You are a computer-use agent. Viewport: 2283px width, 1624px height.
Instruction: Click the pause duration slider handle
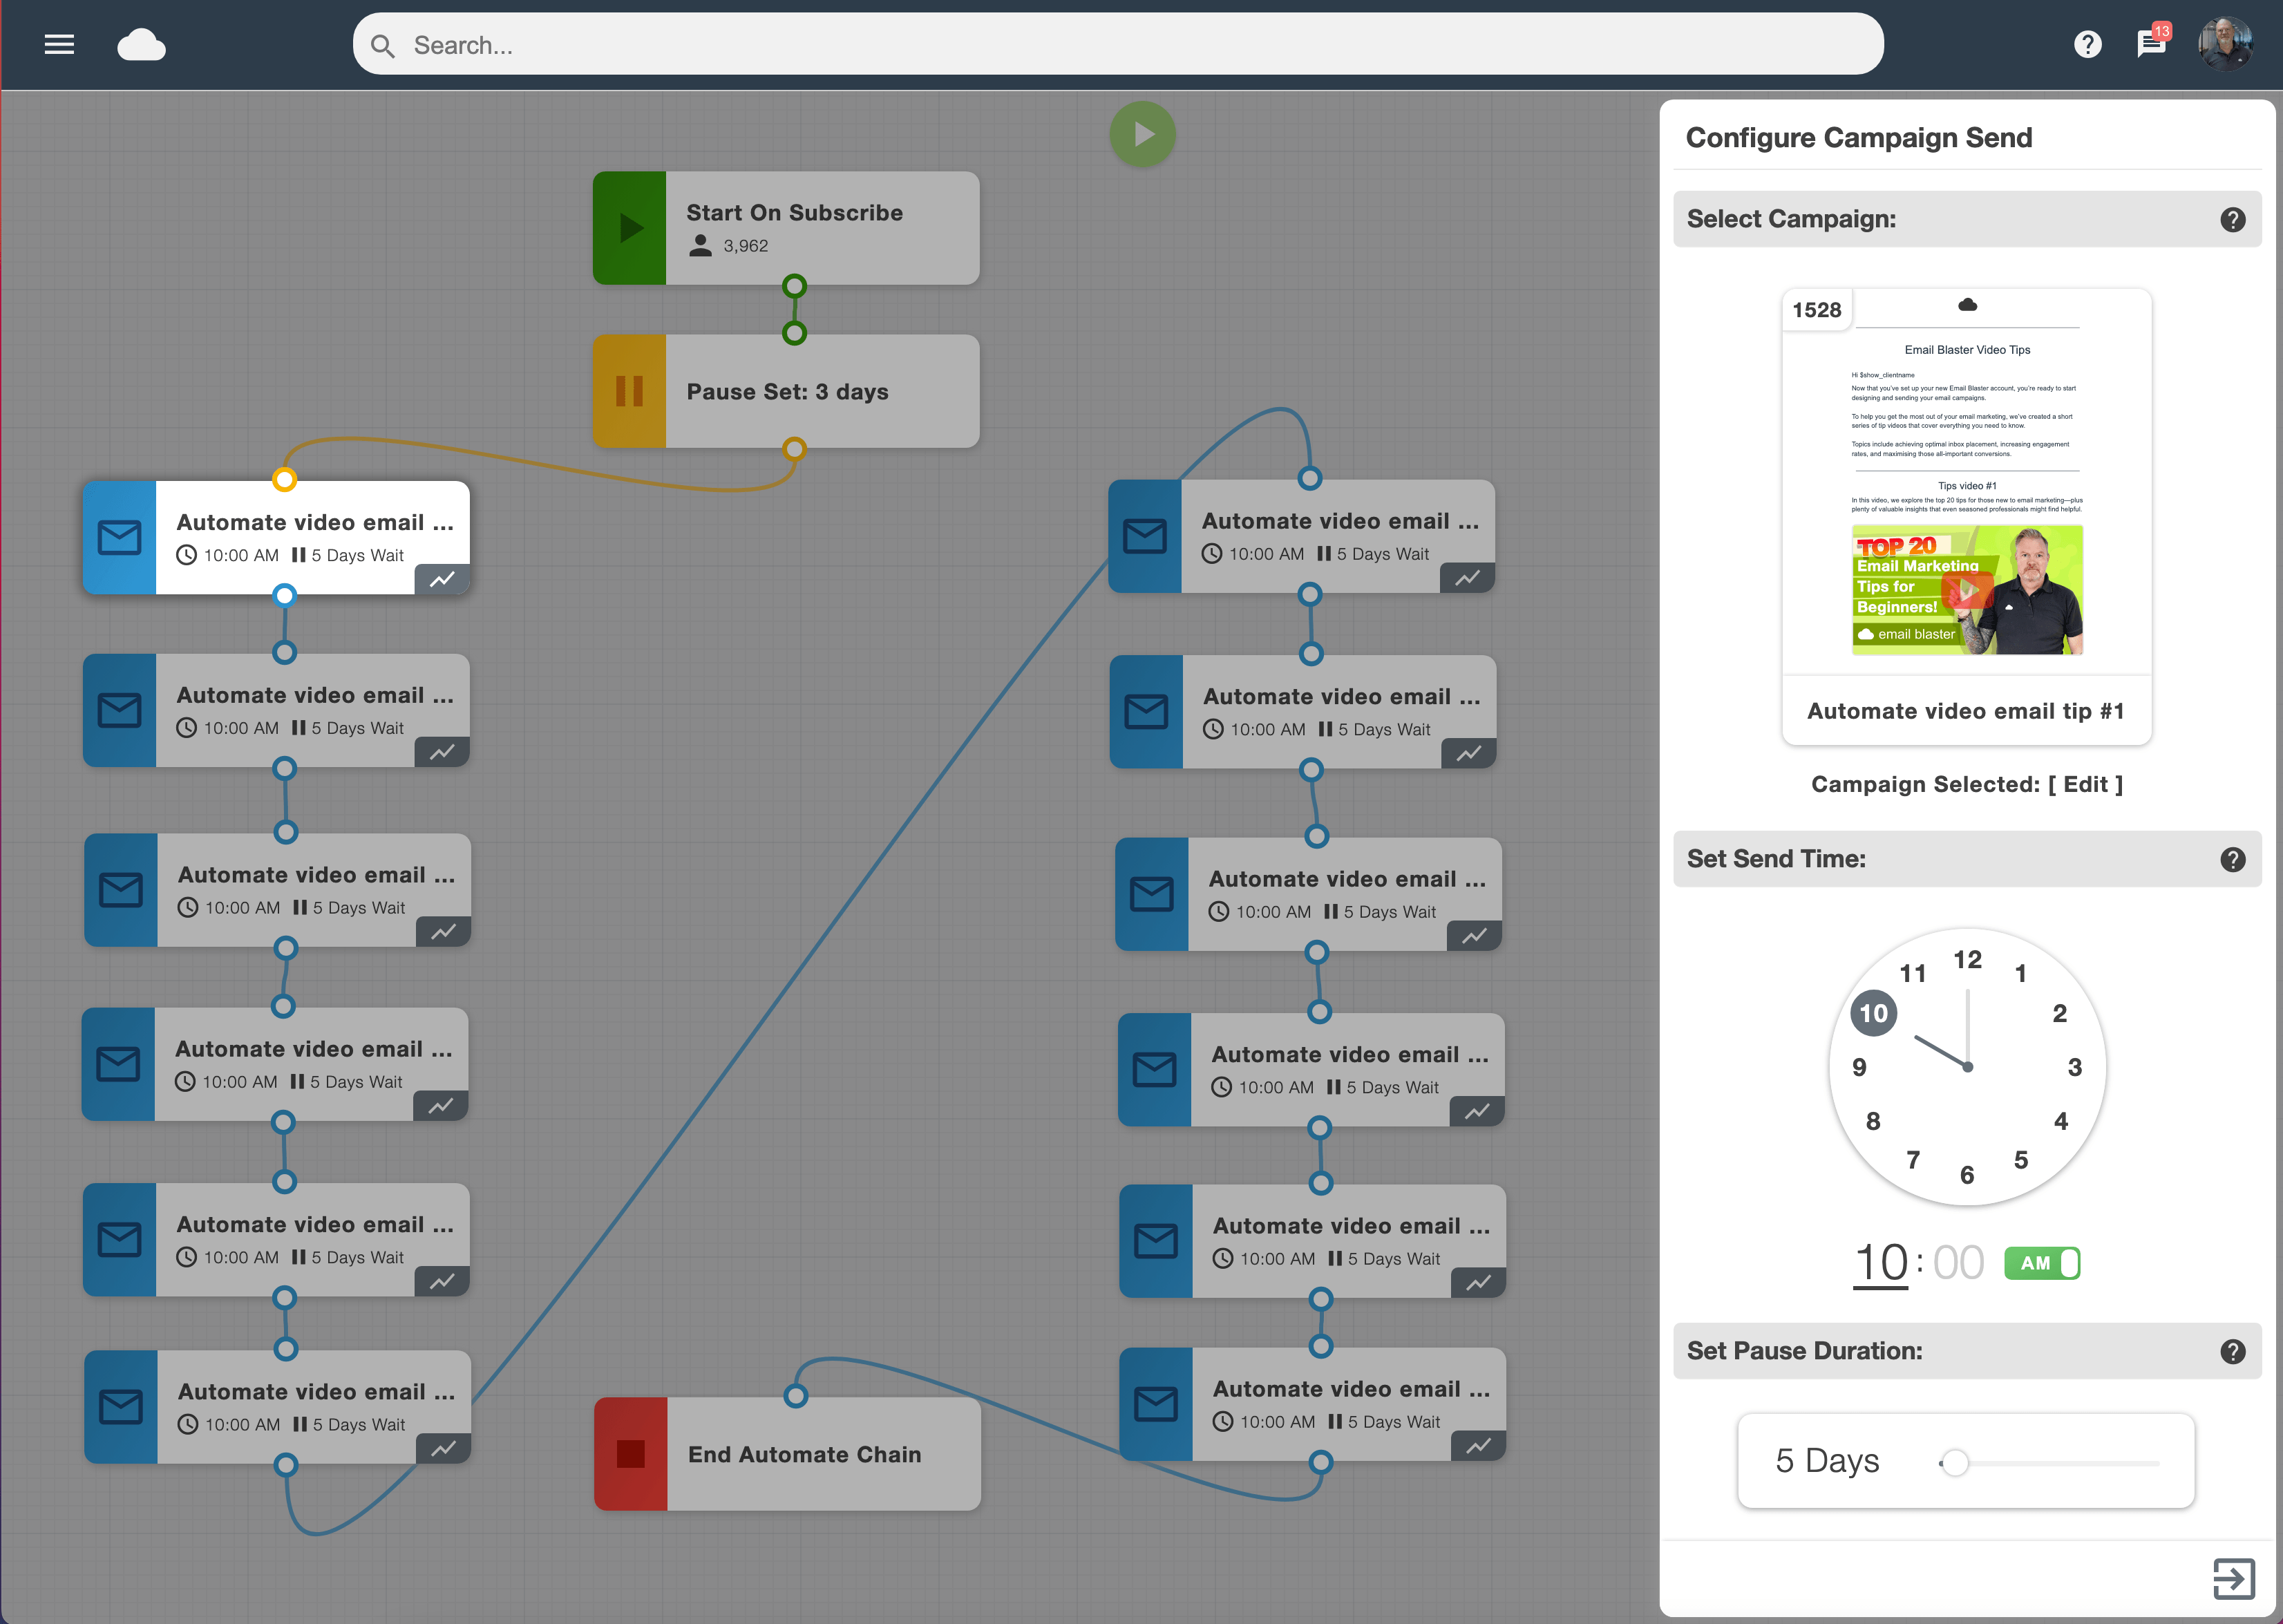(1955, 1463)
